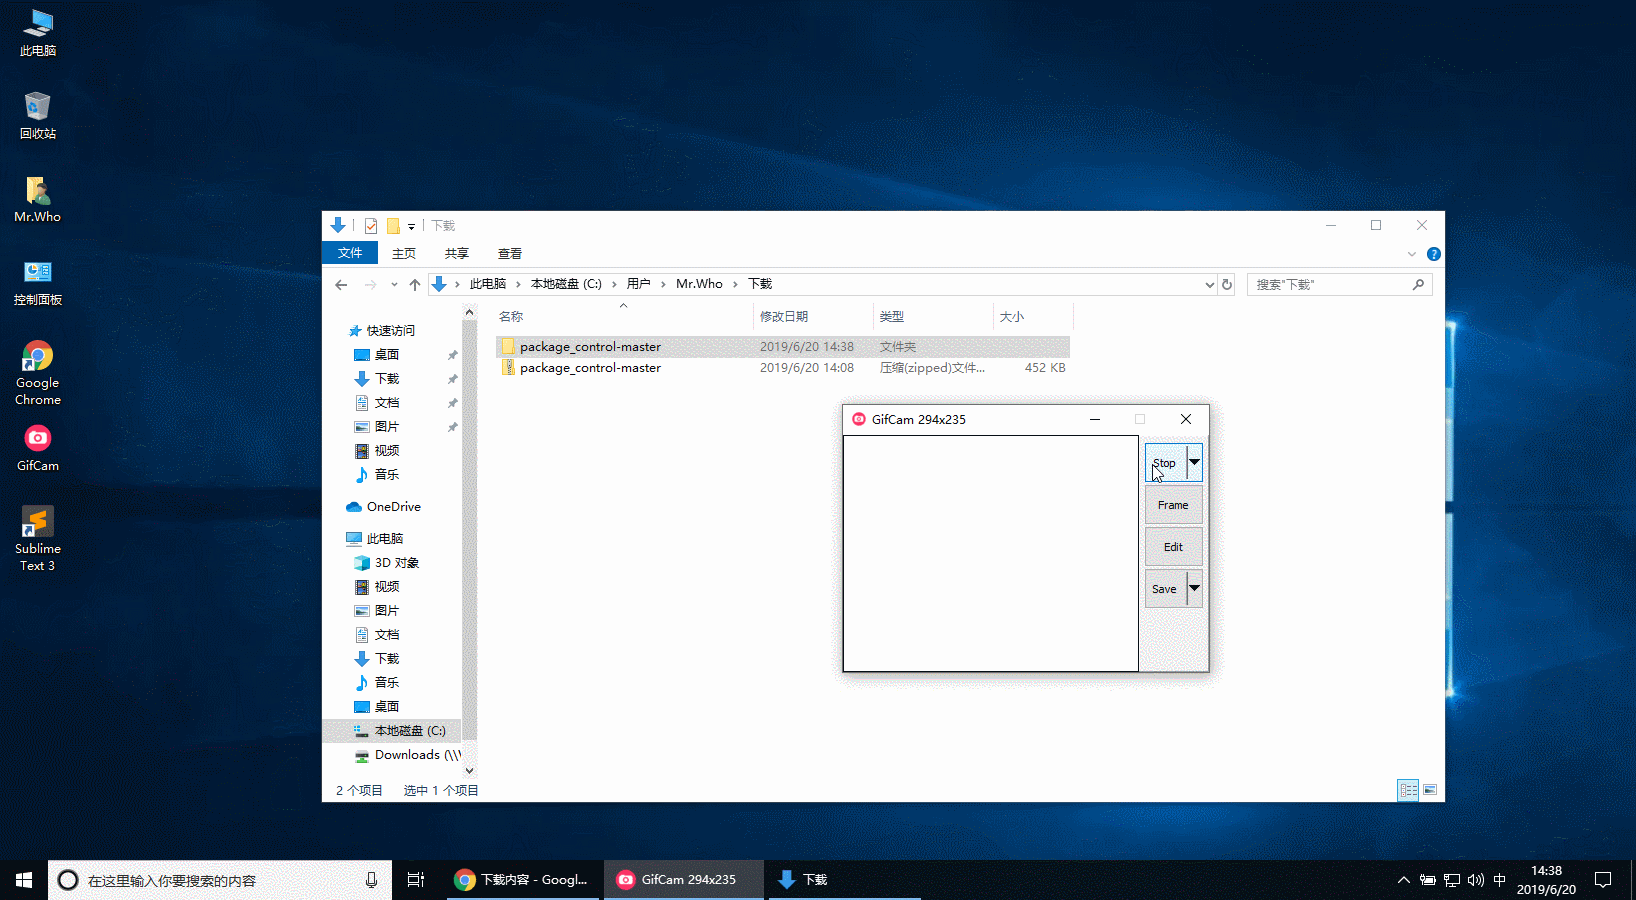This screenshot has width=1636, height=900.
Task: Go up one level with the up arrow
Action: click(415, 285)
